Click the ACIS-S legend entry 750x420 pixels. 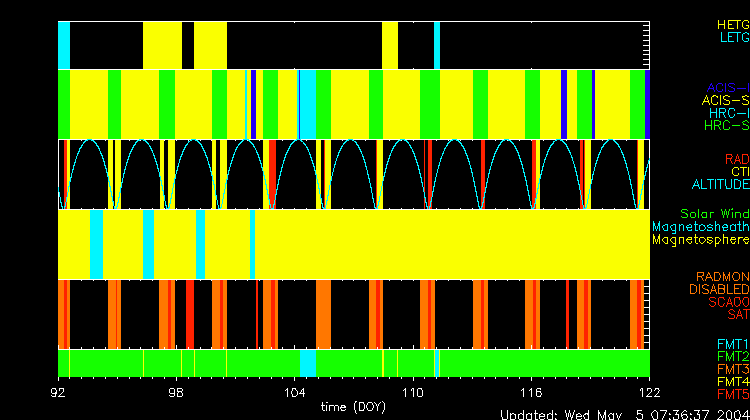725,100
